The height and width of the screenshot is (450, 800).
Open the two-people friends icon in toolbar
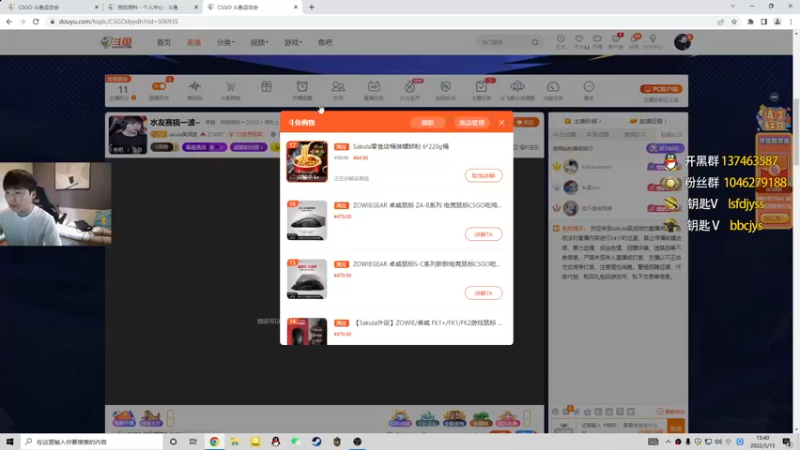pos(338,86)
